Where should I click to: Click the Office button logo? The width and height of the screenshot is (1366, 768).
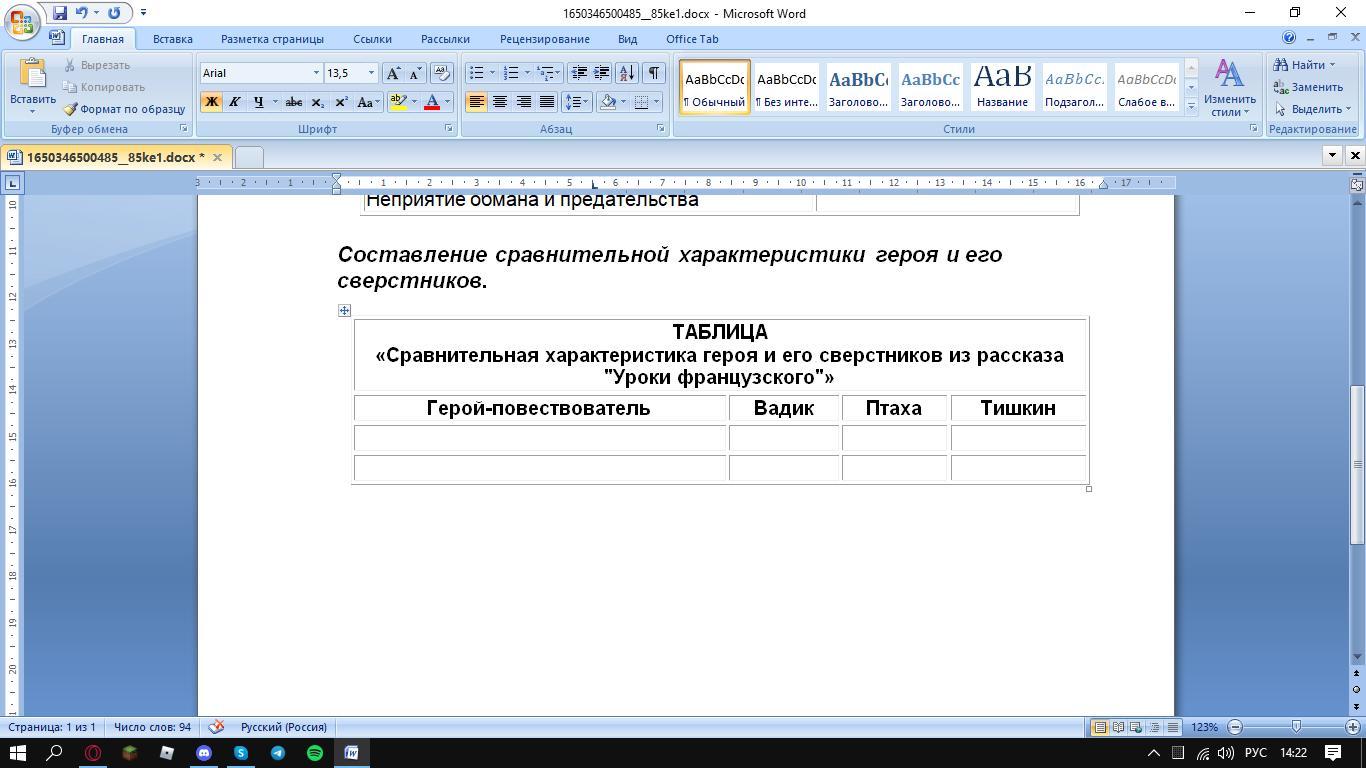22,22
